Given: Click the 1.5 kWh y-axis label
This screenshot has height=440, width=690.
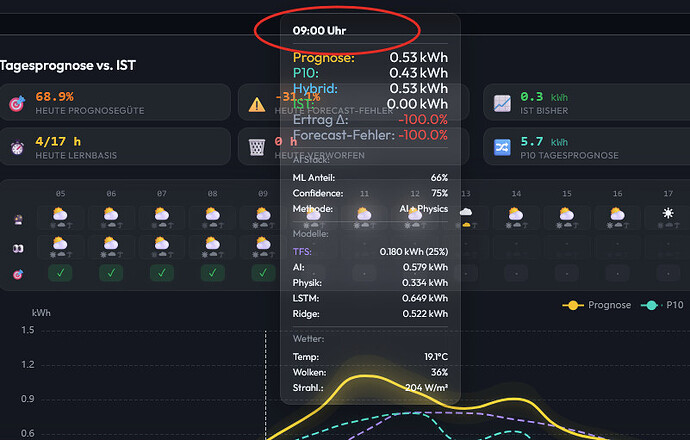Looking at the screenshot, I should pyautogui.click(x=28, y=330).
